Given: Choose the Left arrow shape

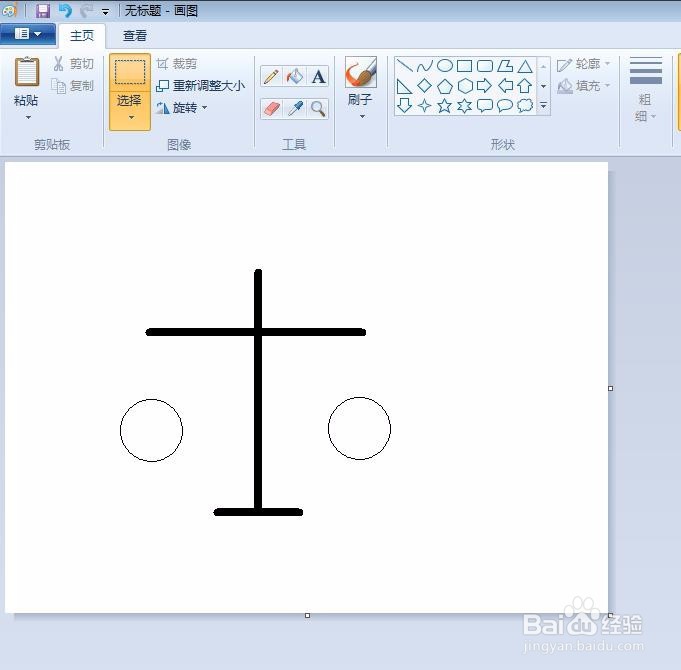Looking at the screenshot, I should click(x=505, y=86).
